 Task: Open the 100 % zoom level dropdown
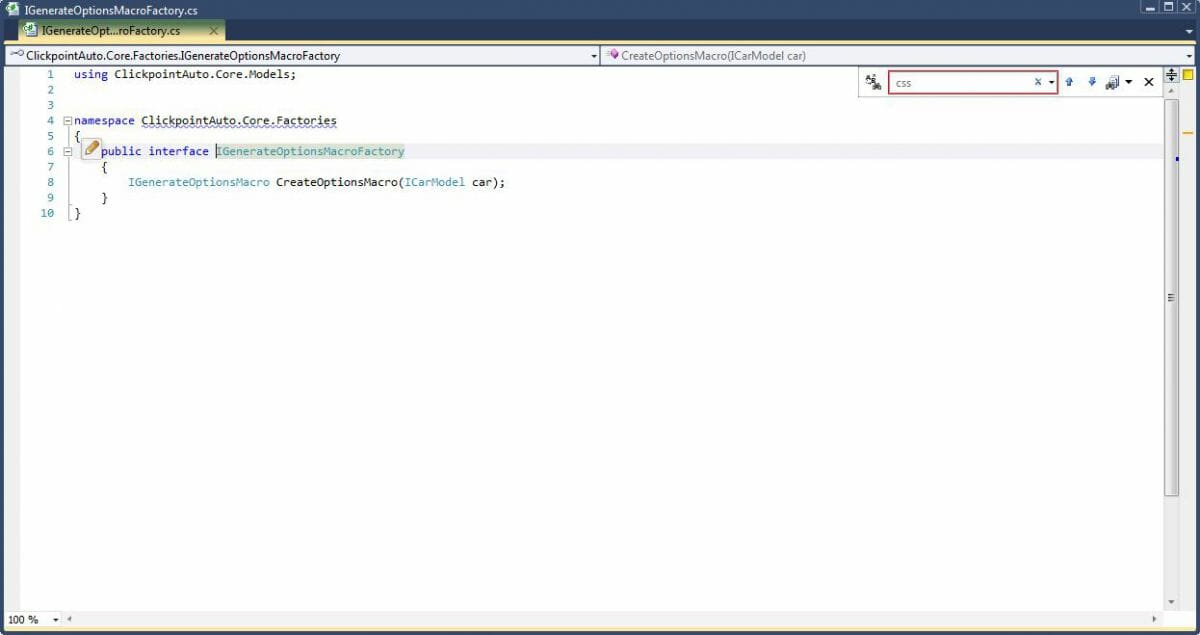click(55, 620)
